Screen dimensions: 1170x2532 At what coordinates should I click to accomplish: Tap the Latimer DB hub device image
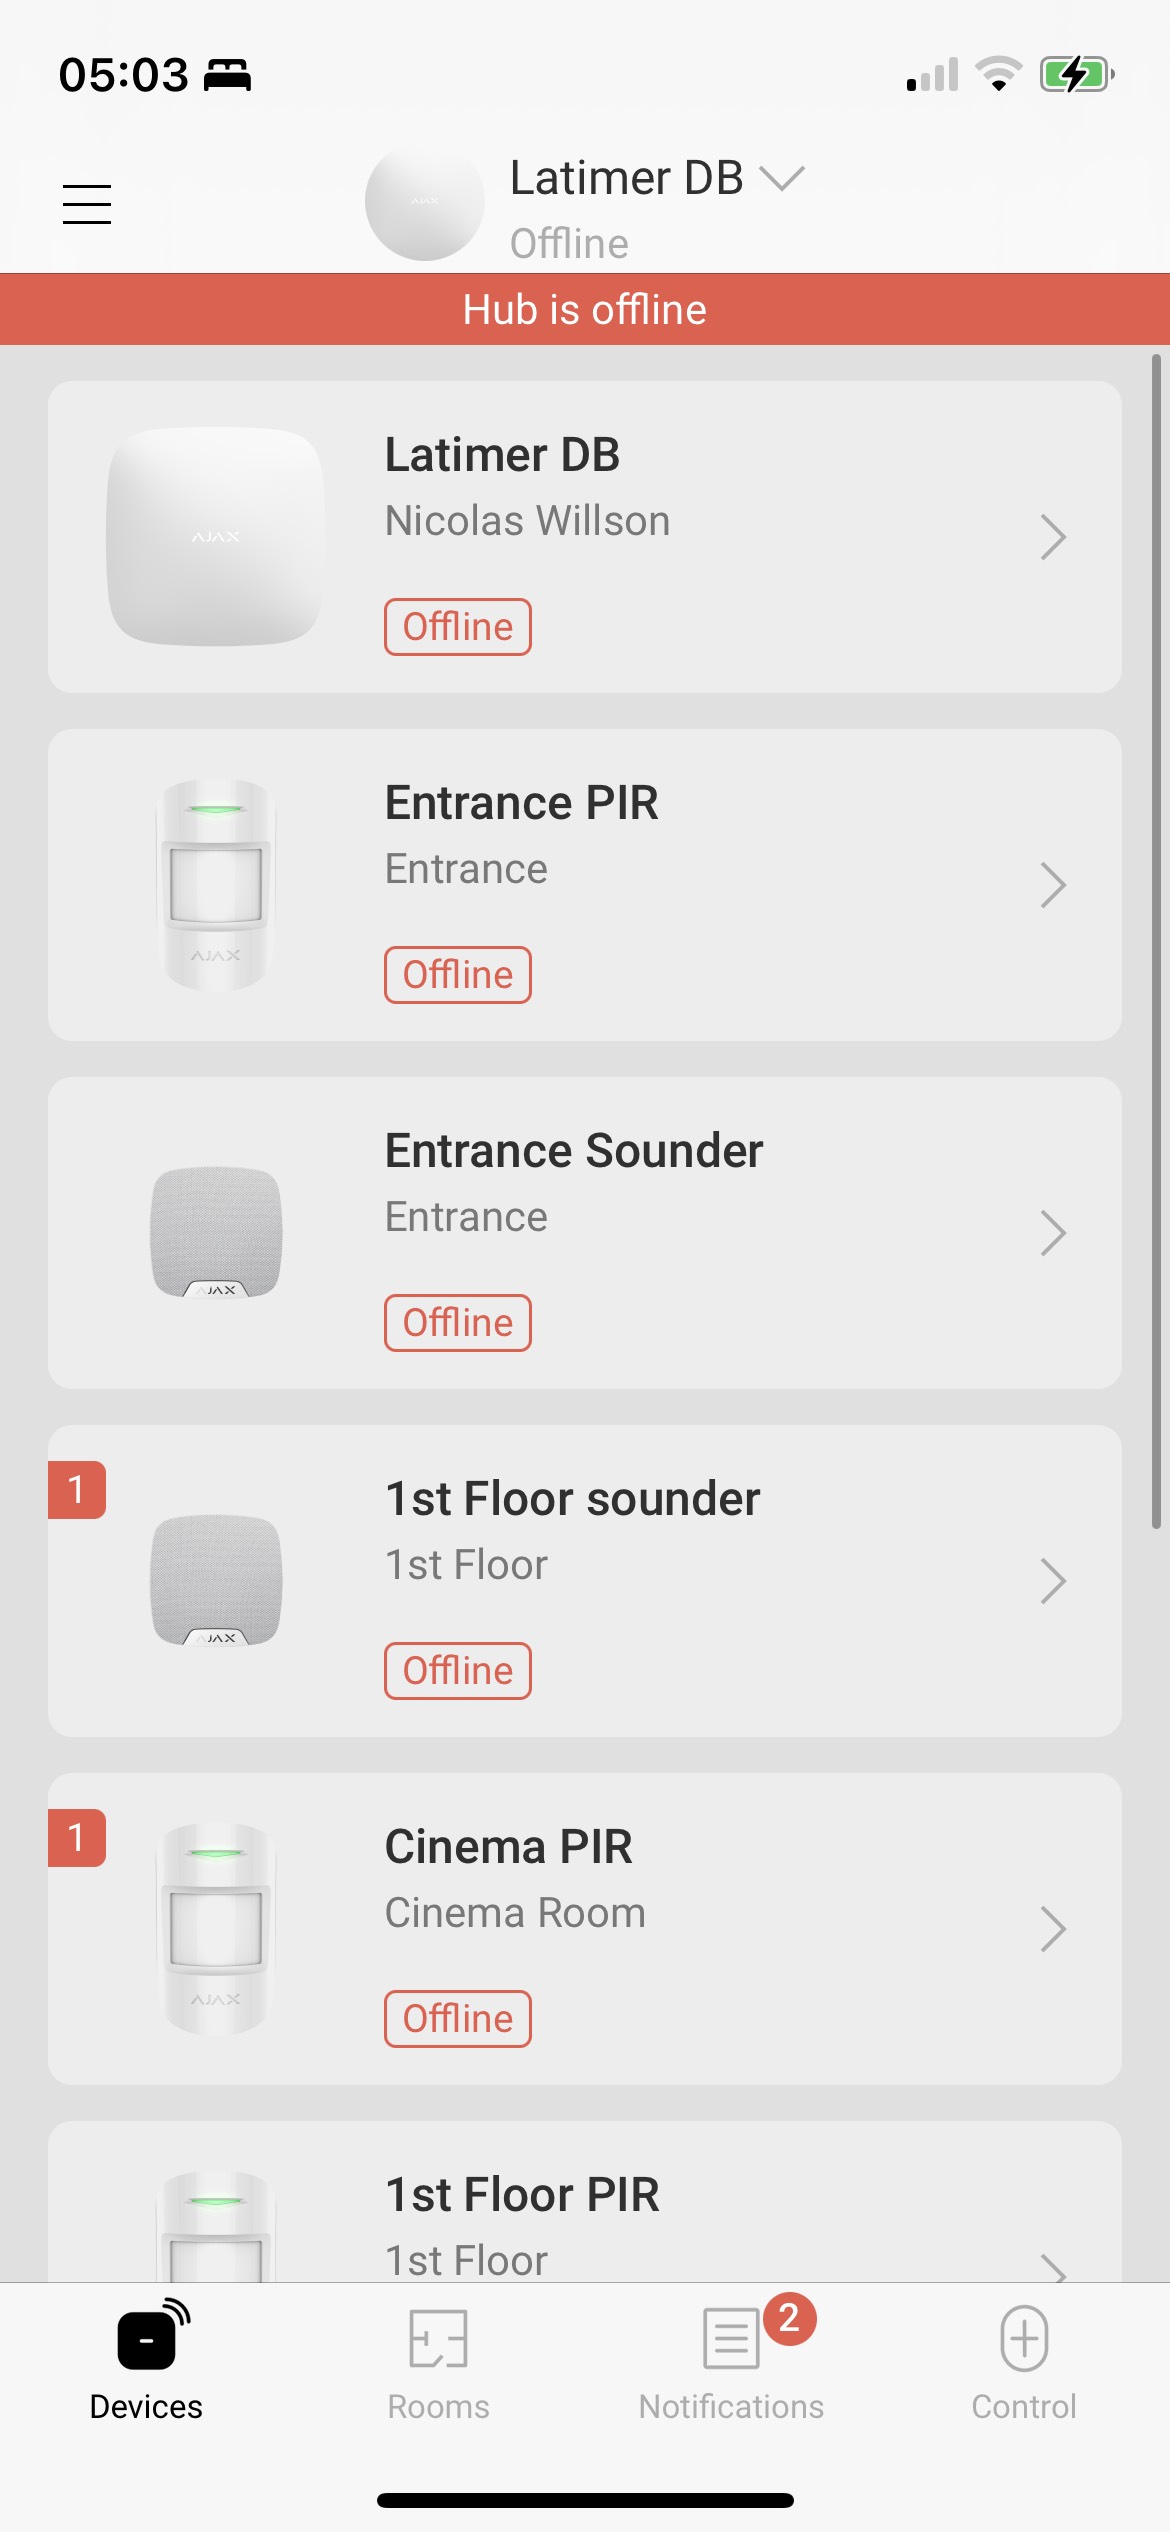[x=216, y=537]
